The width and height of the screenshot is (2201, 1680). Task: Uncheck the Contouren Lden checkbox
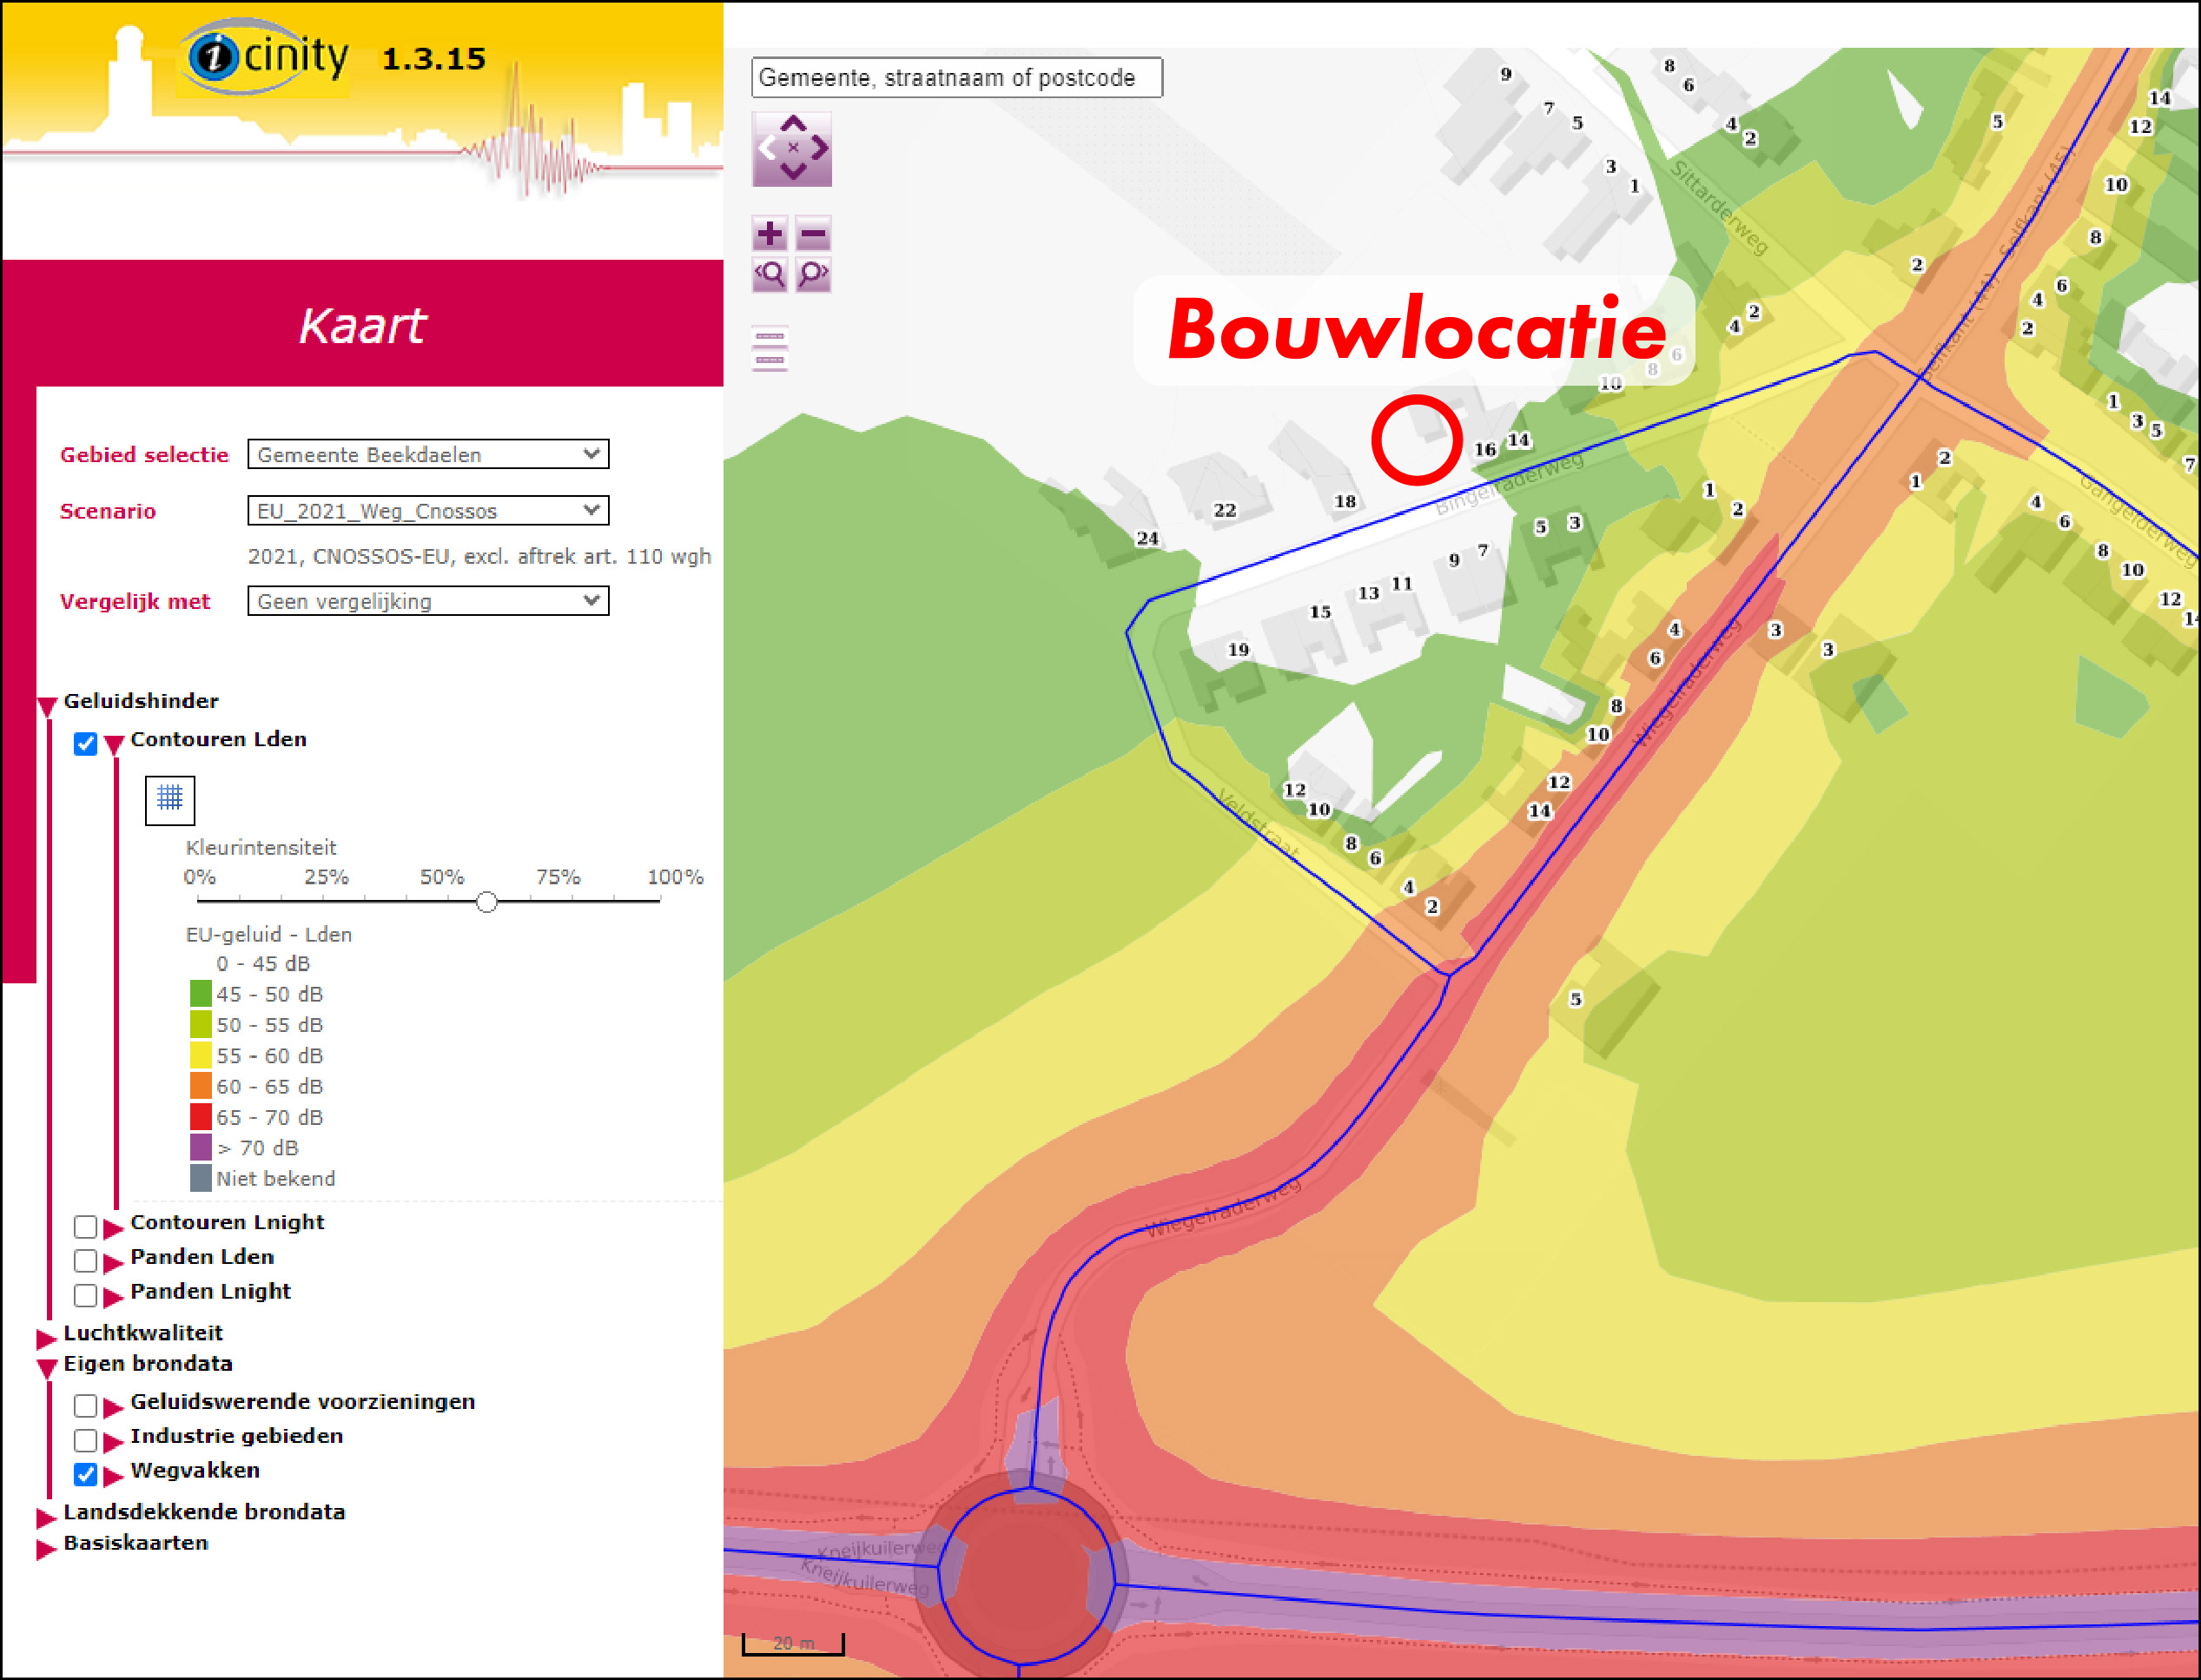(x=85, y=743)
